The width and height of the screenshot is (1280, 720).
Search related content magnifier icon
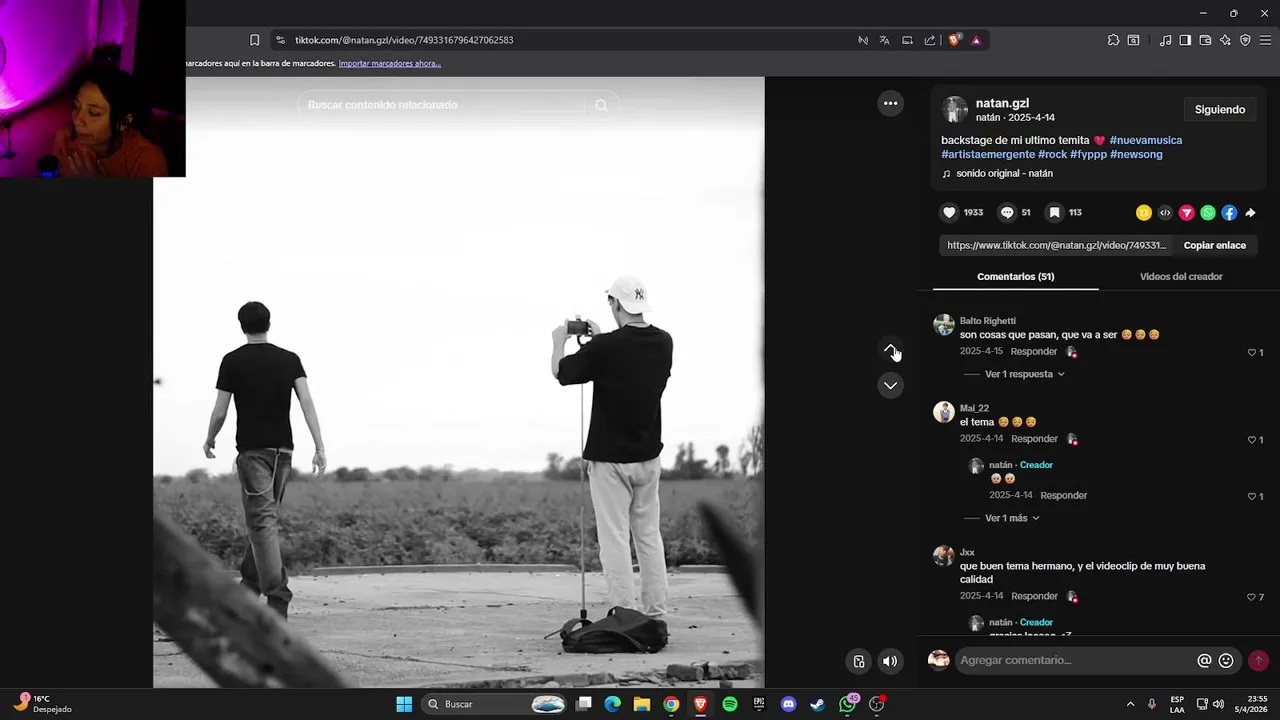click(601, 105)
